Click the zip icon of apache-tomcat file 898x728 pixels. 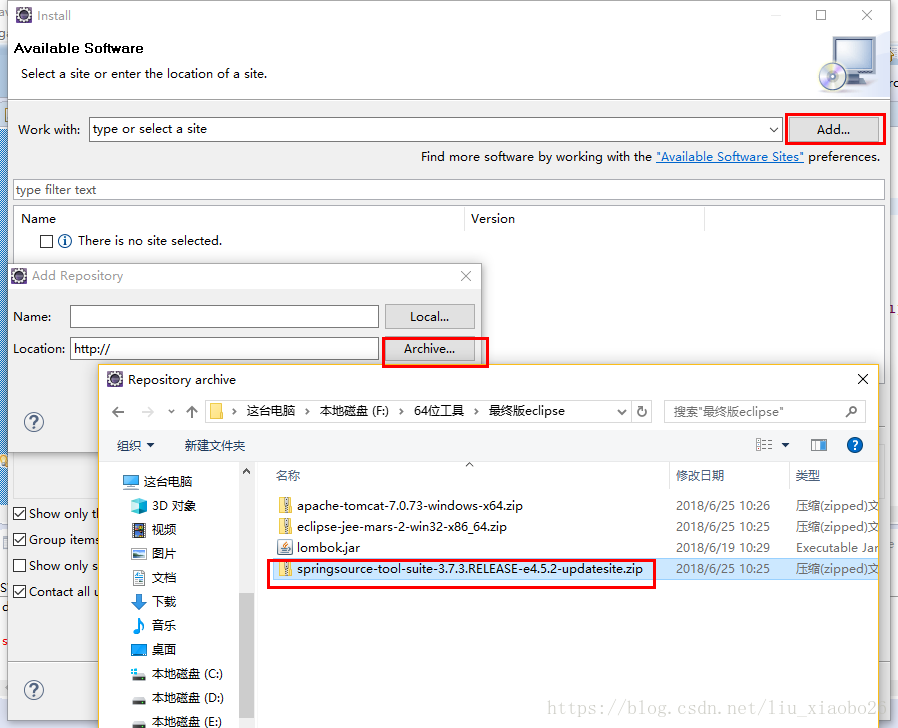(285, 505)
